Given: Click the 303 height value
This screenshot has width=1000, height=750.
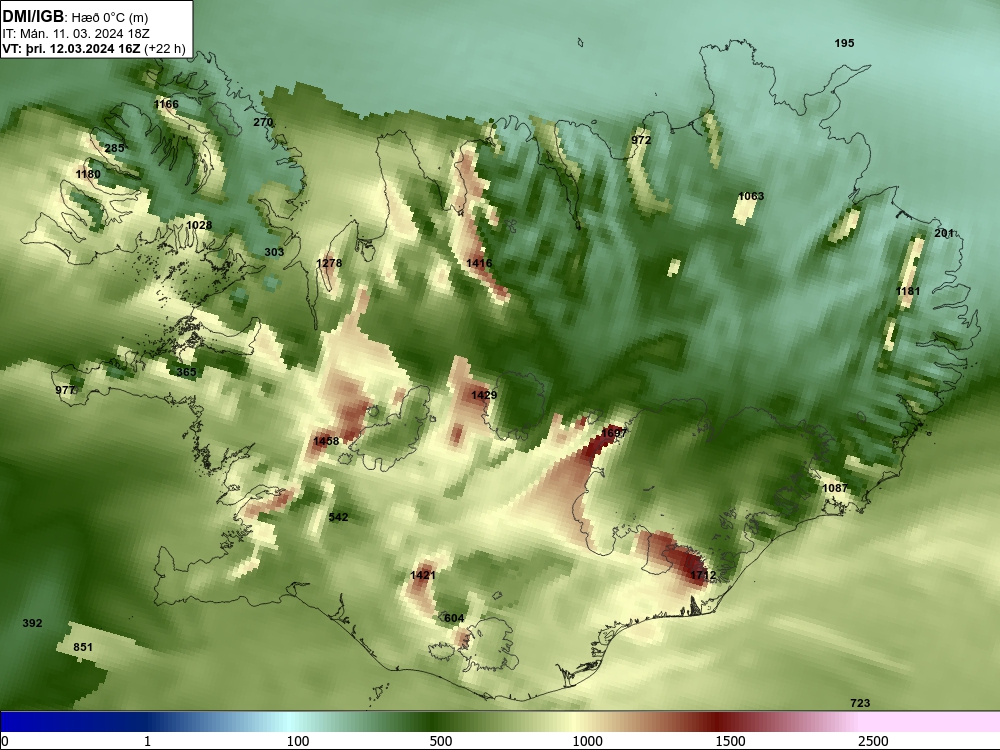Looking at the screenshot, I should pos(274,252).
